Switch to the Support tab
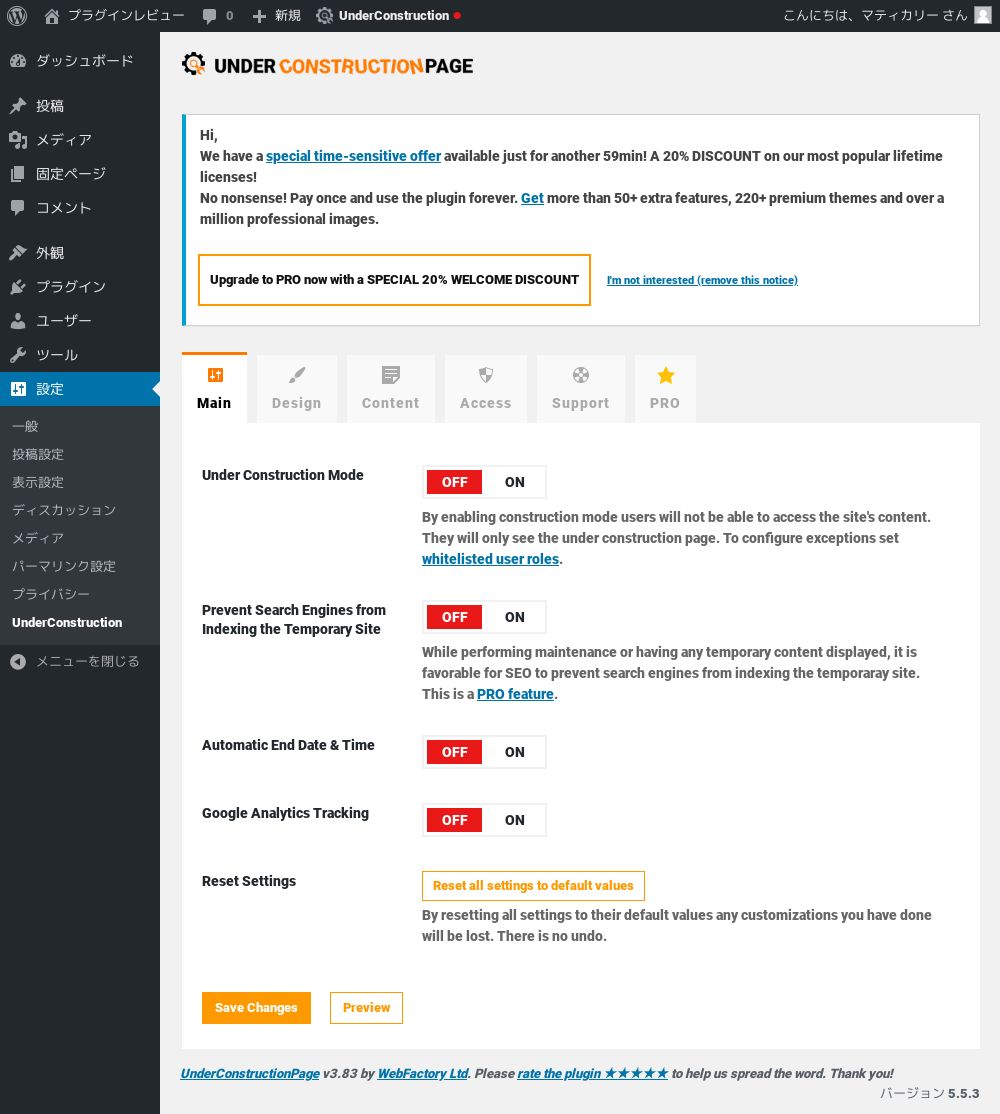Image resolution: width=1000 pixels, height=1114 pixels. click(581, 389)
